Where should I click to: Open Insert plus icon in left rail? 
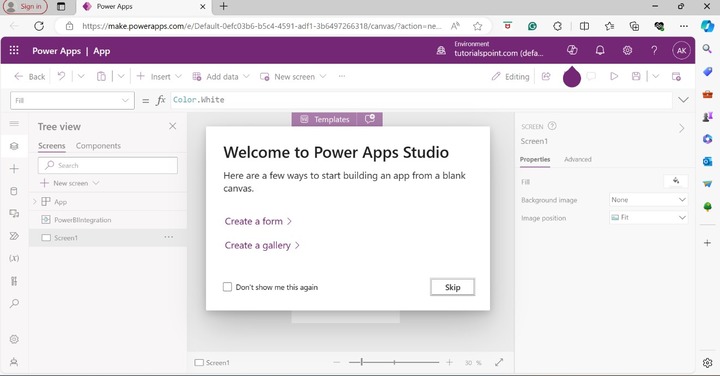click(x=14, y=168)
